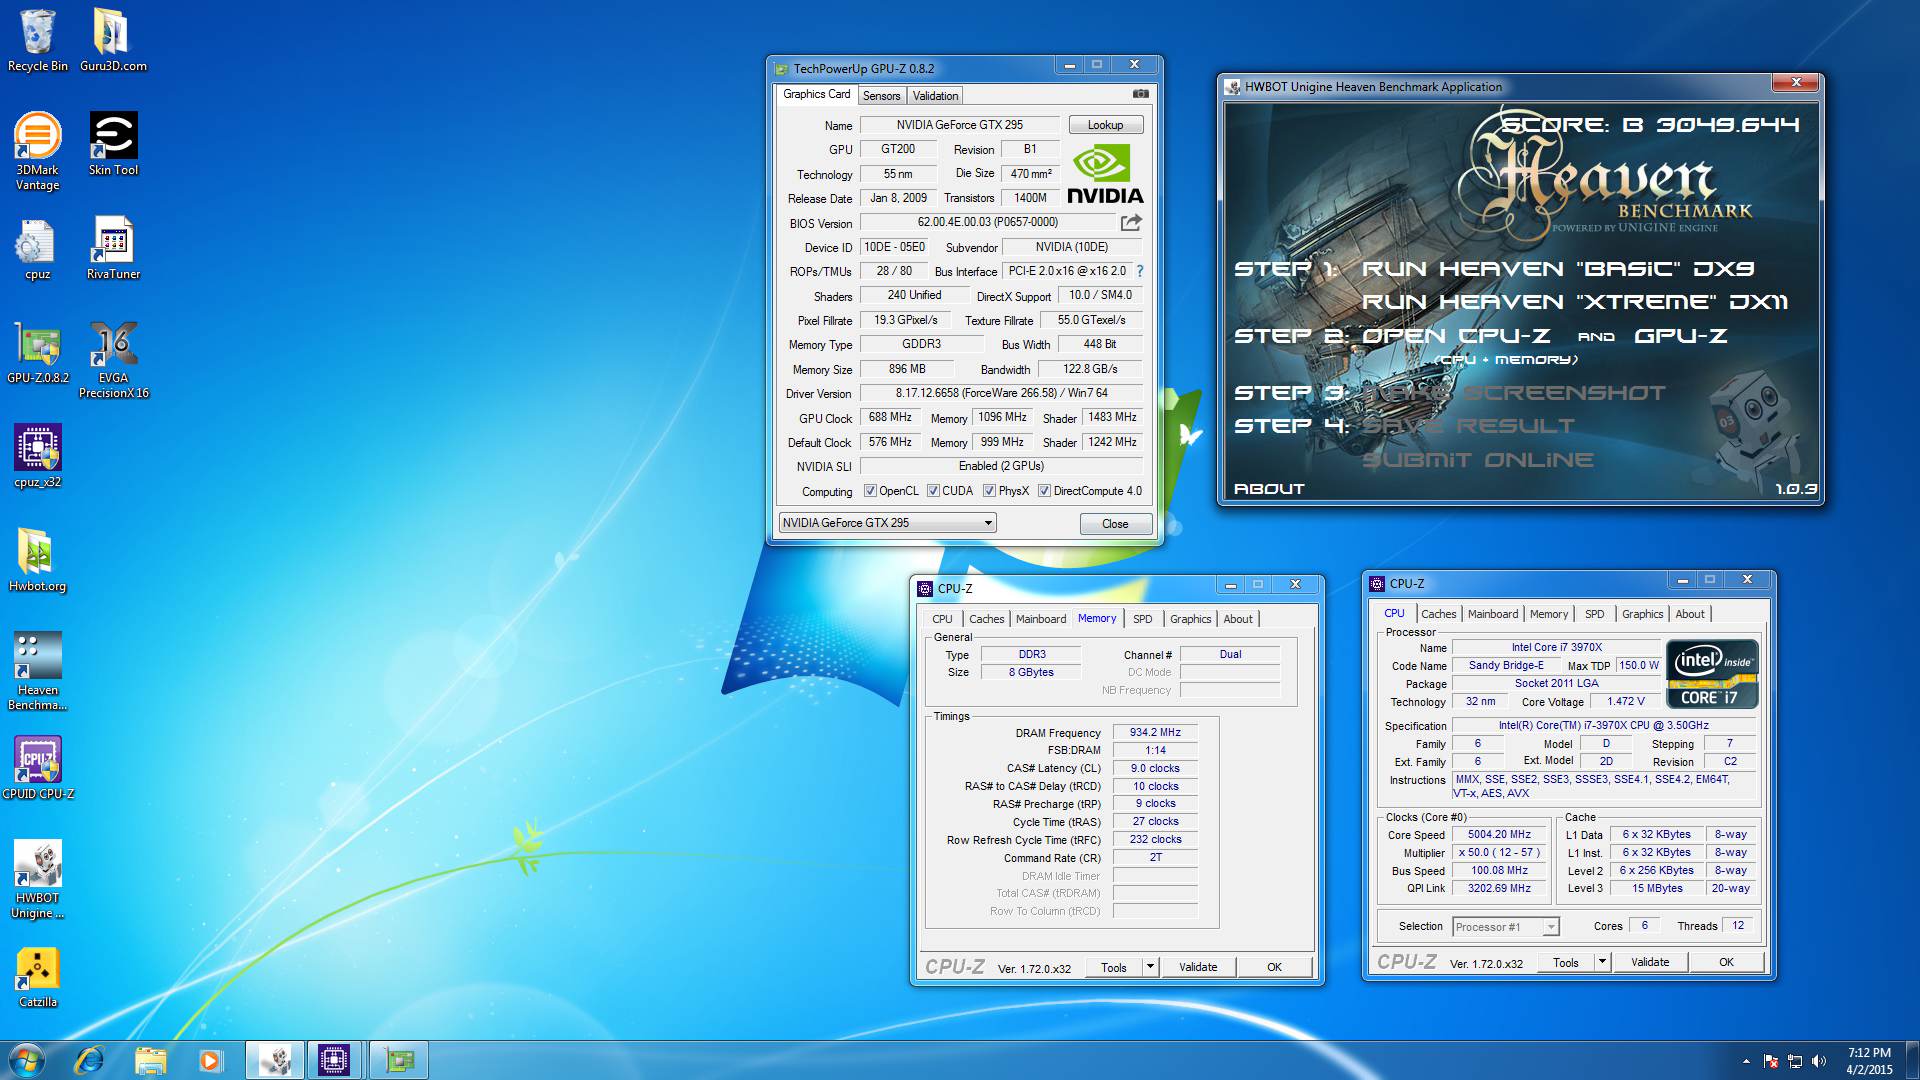Switch to CPU-Z taskbar item
The height and width of the screenshot is (1080, 1920).
point(334,1060)
